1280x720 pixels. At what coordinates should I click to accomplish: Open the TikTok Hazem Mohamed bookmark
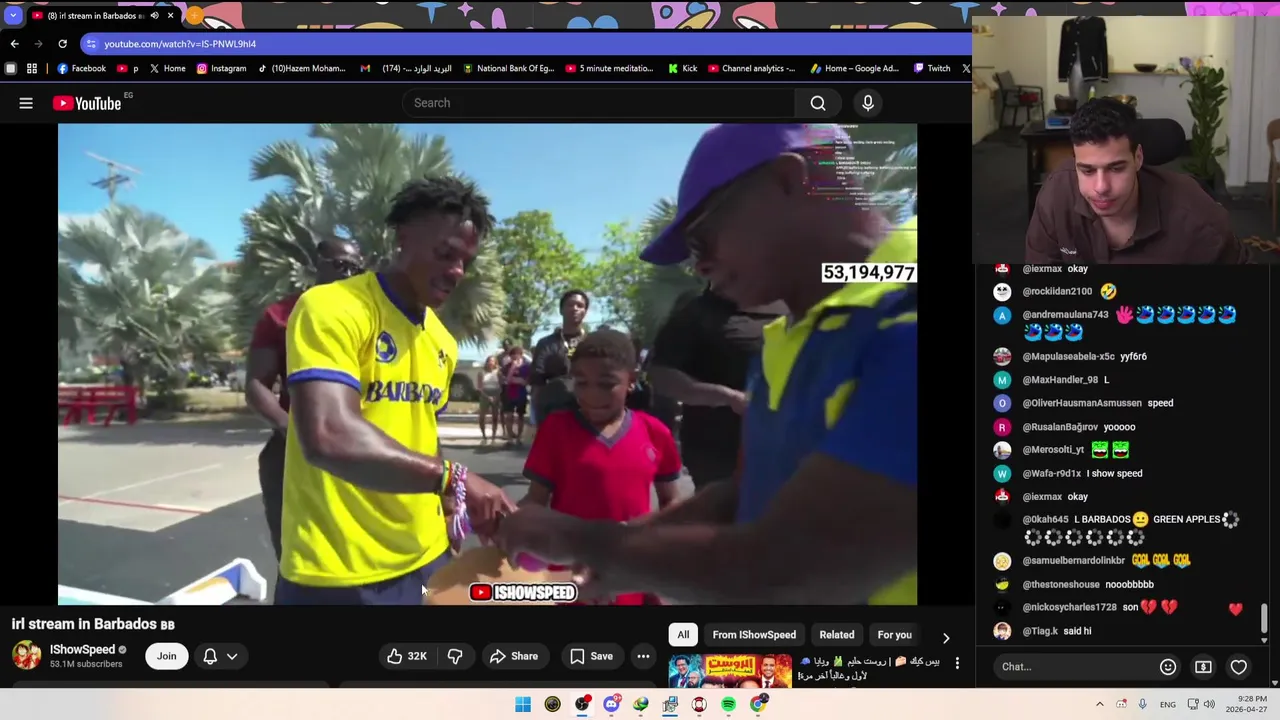point(301,68)
